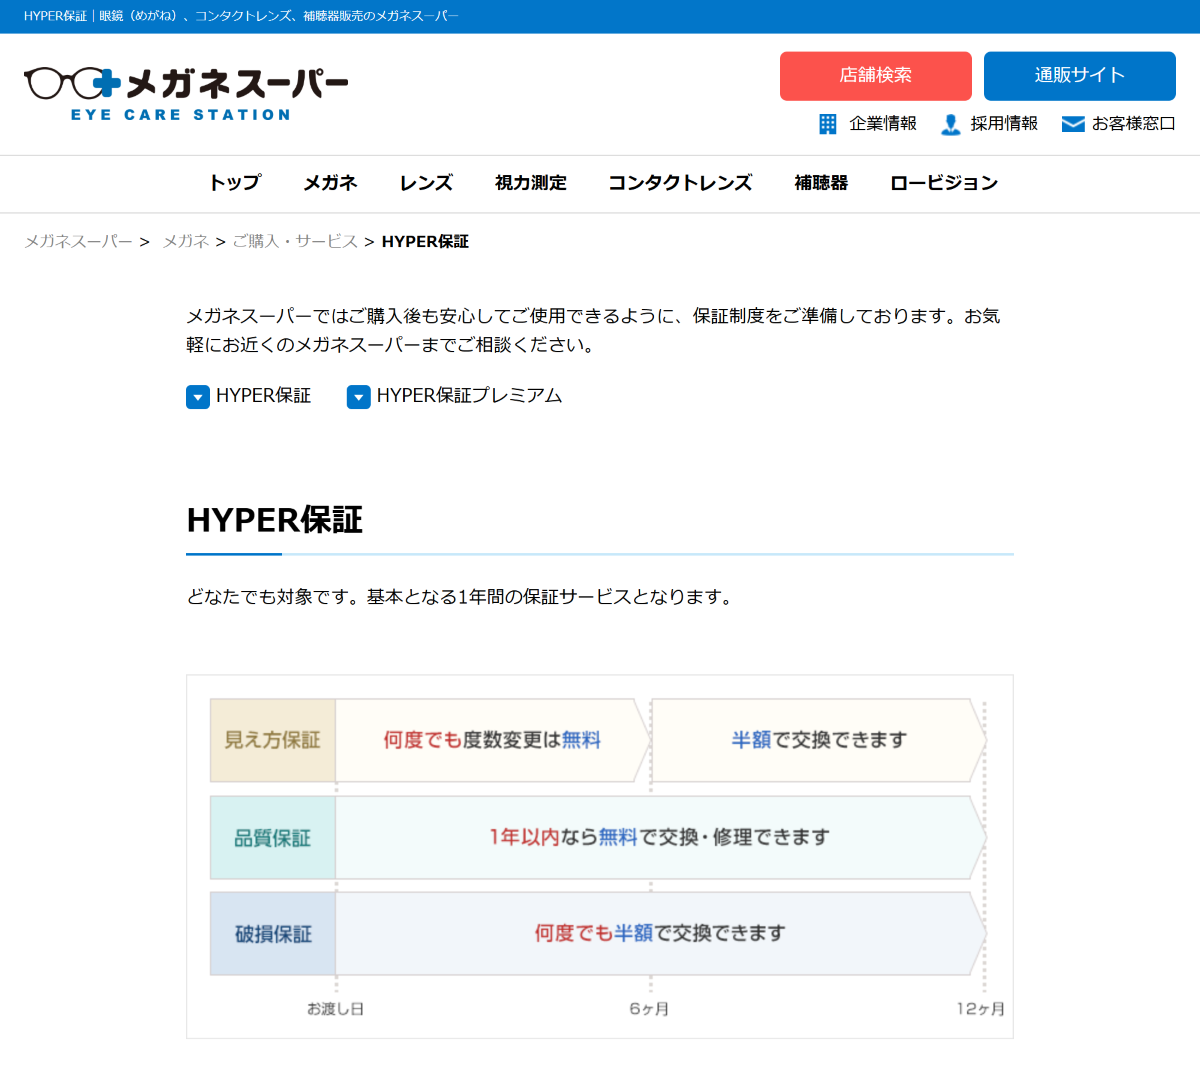Open the 通販サイト online shop button
This screenshot has height=1080, width=1200.
(1080, 76)
